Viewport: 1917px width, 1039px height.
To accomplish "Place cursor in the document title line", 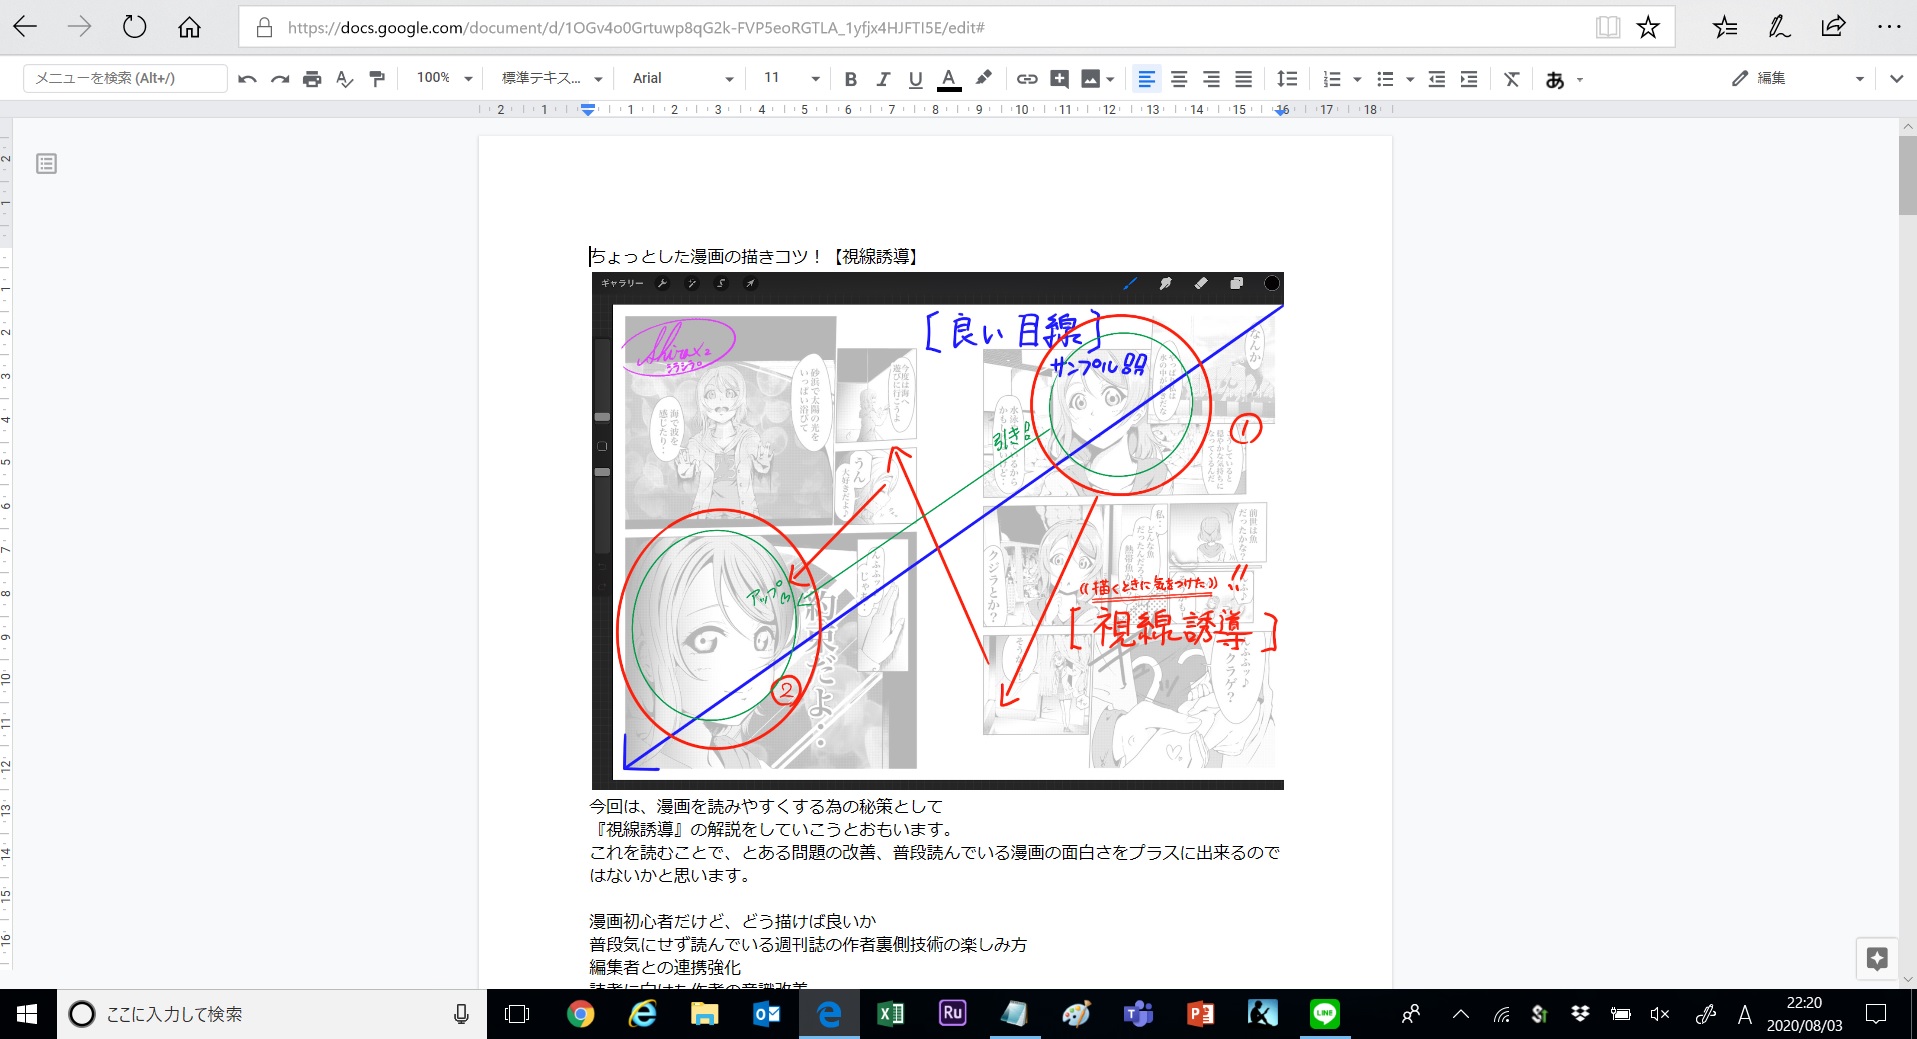I will pos(755,257).
